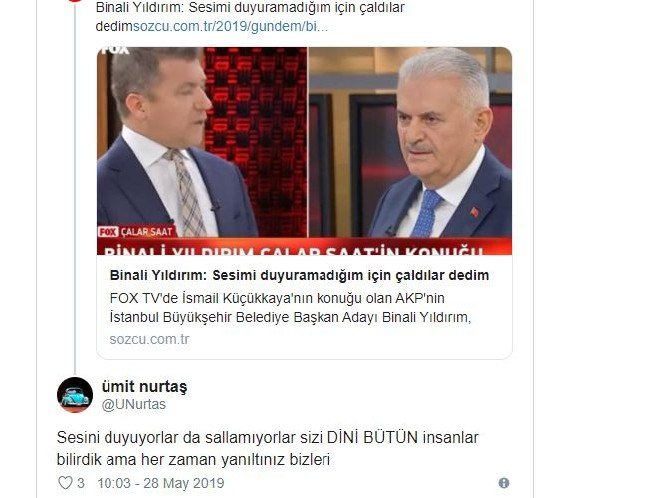The width and height of the screenshot is (648, 498).
Task: Open the ümit nurtaş display name
Action: click(144, 386)
